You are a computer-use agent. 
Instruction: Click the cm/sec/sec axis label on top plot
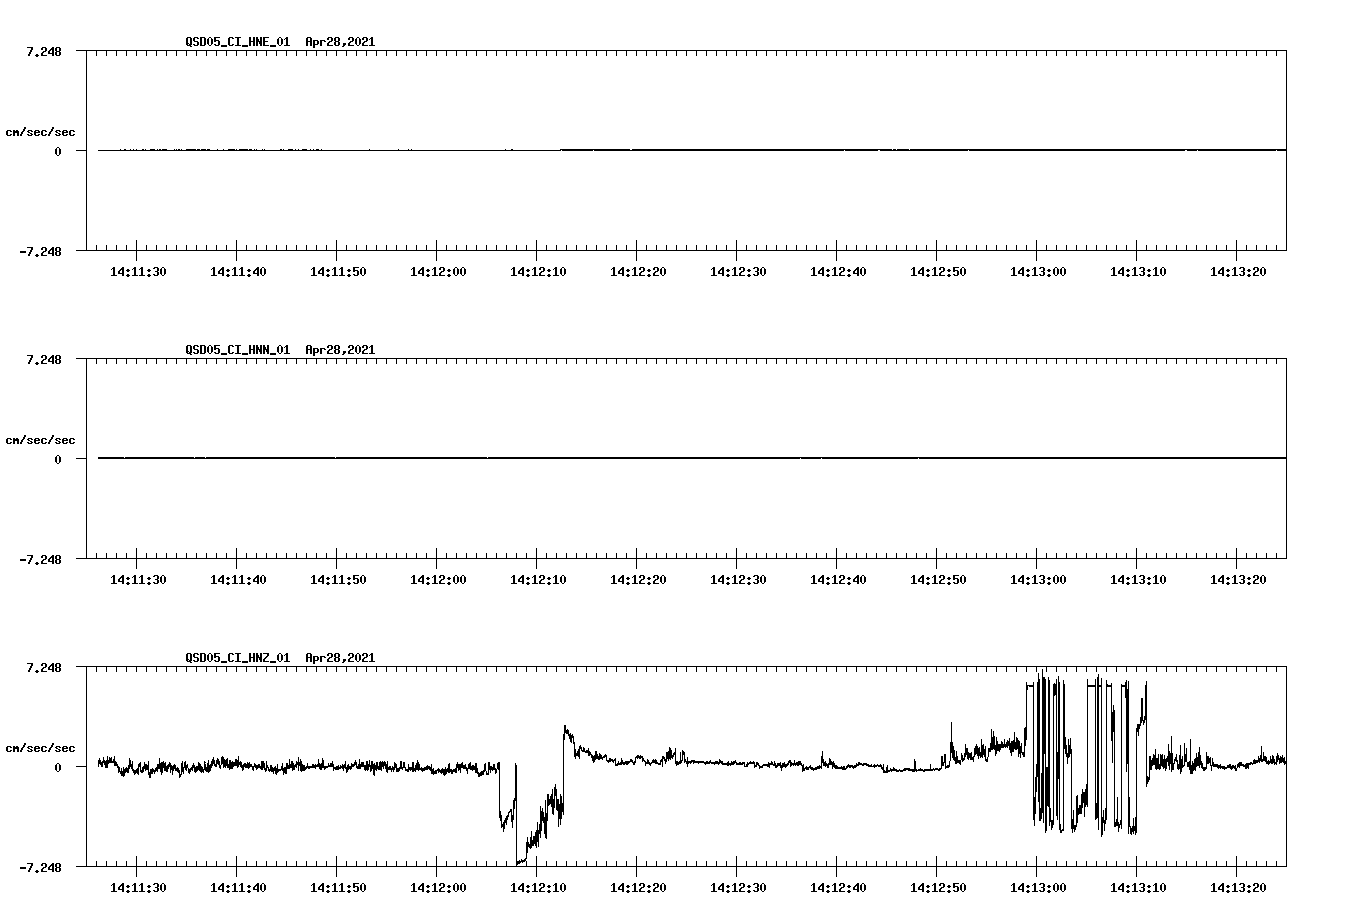tap(40, 130)
